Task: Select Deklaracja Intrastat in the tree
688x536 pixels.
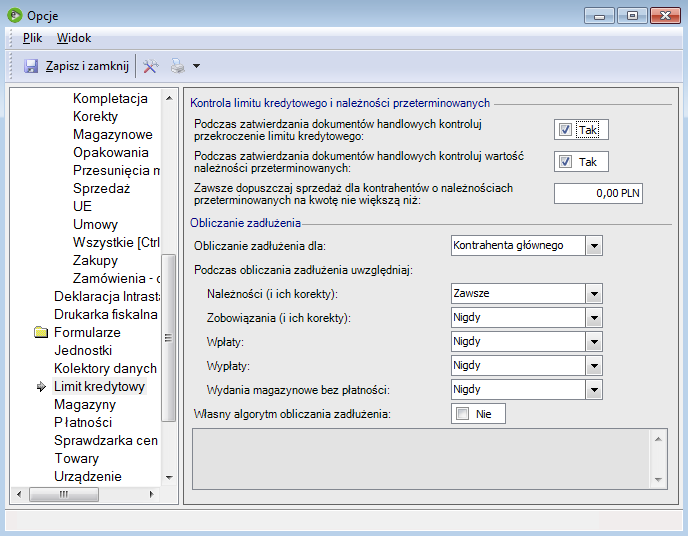Action: pyautogui.click(x=107, y=297)
